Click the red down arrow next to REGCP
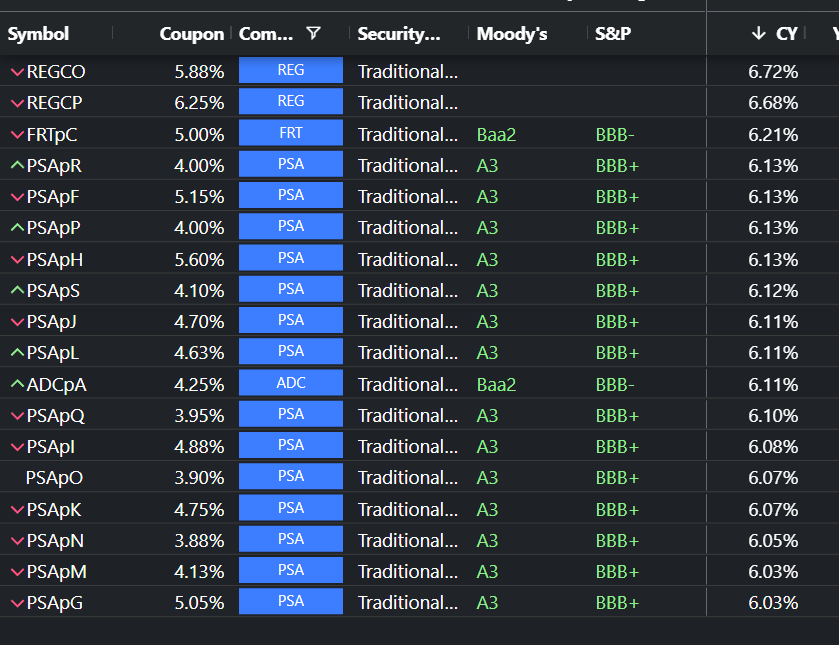This screenshot has width=839, height=645. click(x=17, y=101)
